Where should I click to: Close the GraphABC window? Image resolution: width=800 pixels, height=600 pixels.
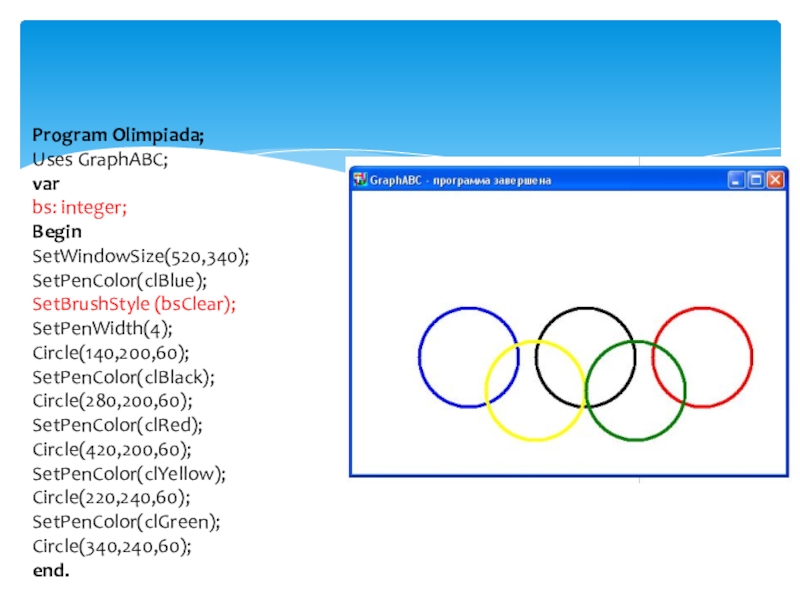click(776, 180)
